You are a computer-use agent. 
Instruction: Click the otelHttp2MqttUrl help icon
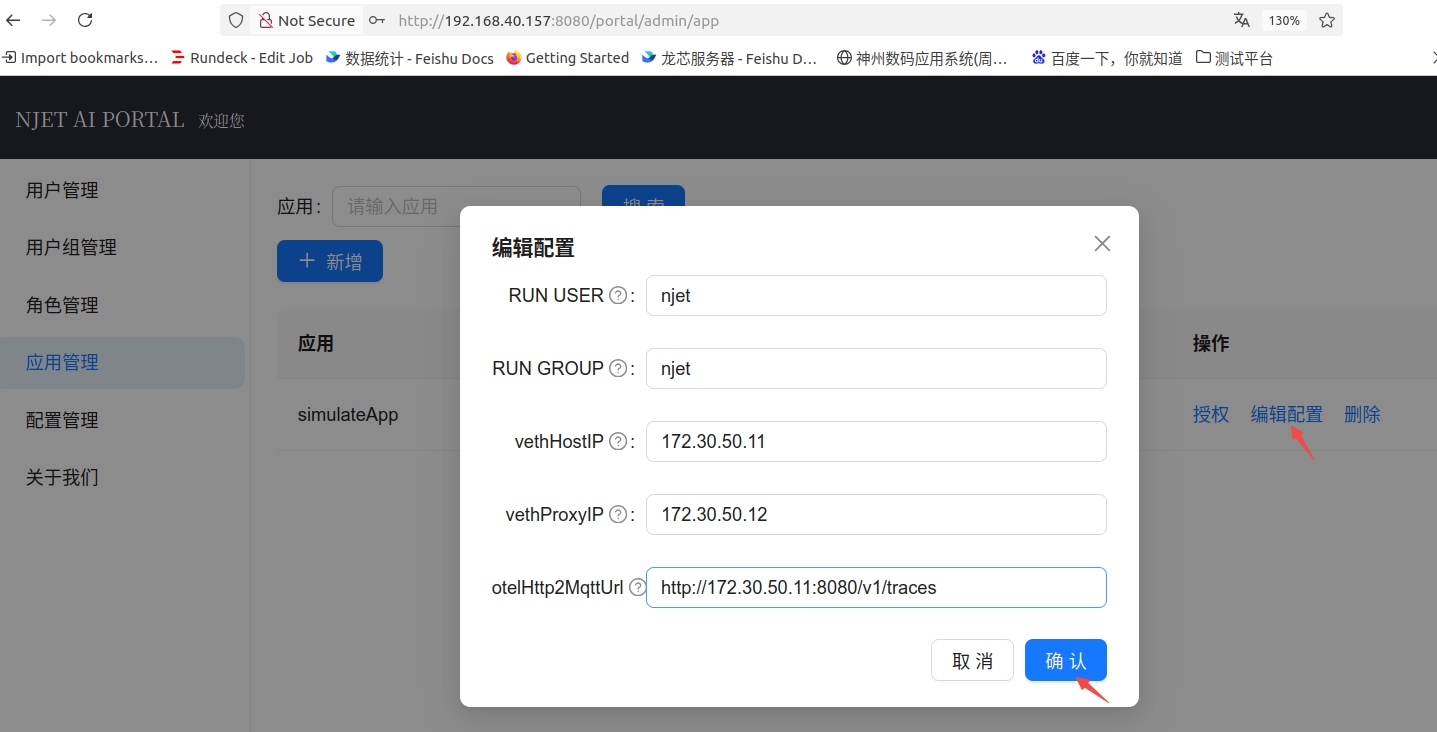coord(637,588)
